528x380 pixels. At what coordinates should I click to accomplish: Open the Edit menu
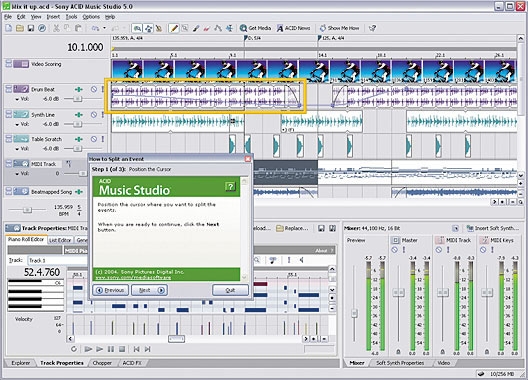click(x=21, y=17)
